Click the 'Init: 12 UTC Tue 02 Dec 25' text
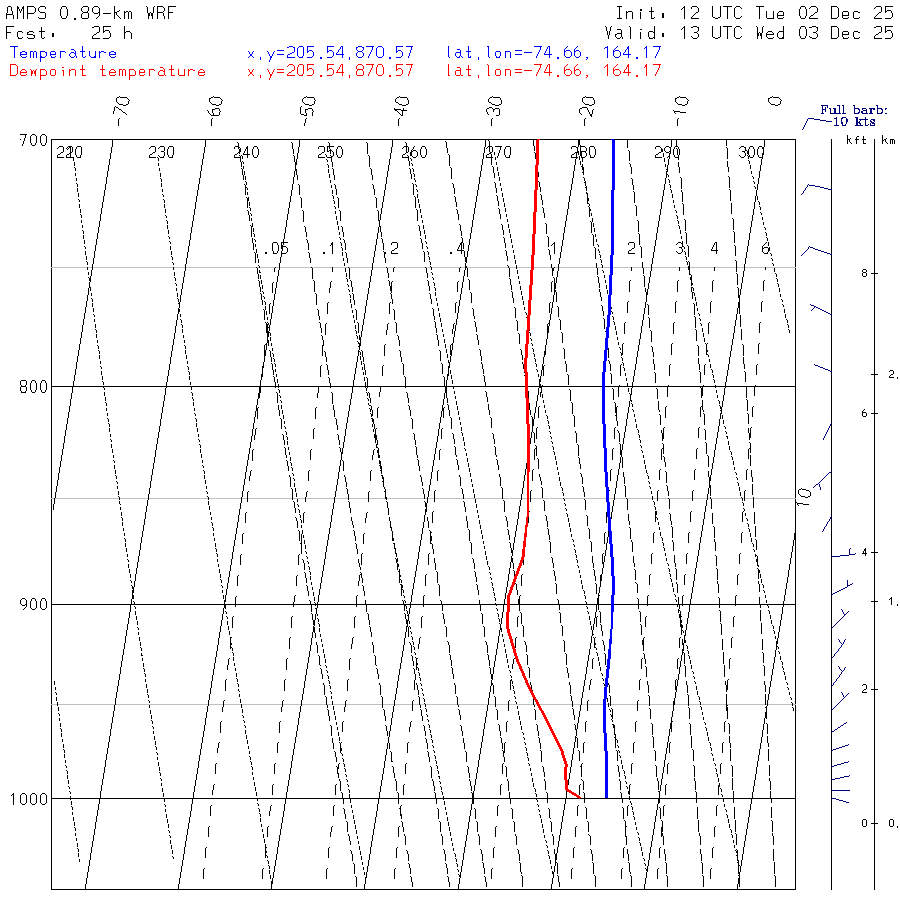900x900 pixels. (754, 13)
